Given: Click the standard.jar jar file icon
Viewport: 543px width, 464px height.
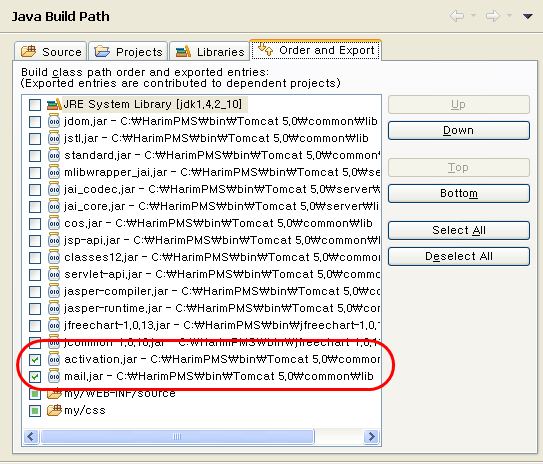Looking at the screenshot, I should pos(54,155).
